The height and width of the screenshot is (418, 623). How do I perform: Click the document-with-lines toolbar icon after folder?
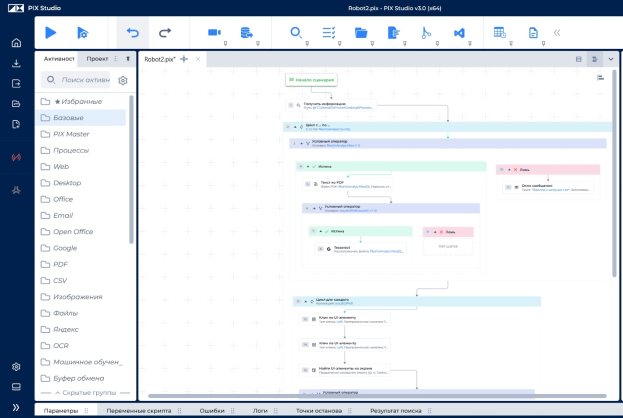tap(393, 33)
